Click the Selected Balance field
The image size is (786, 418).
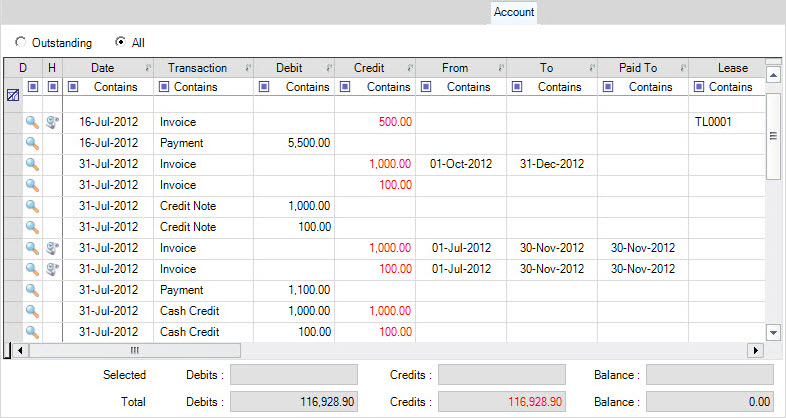pyautogui.click(x=710, y=375)
